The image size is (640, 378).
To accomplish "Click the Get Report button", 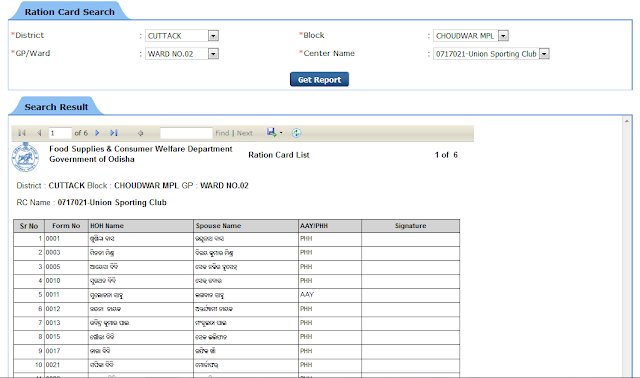I will click(319, 80).
